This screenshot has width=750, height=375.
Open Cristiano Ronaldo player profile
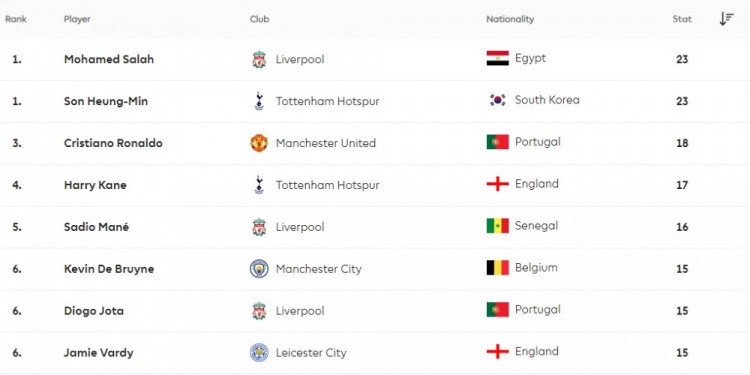[113, 143]
